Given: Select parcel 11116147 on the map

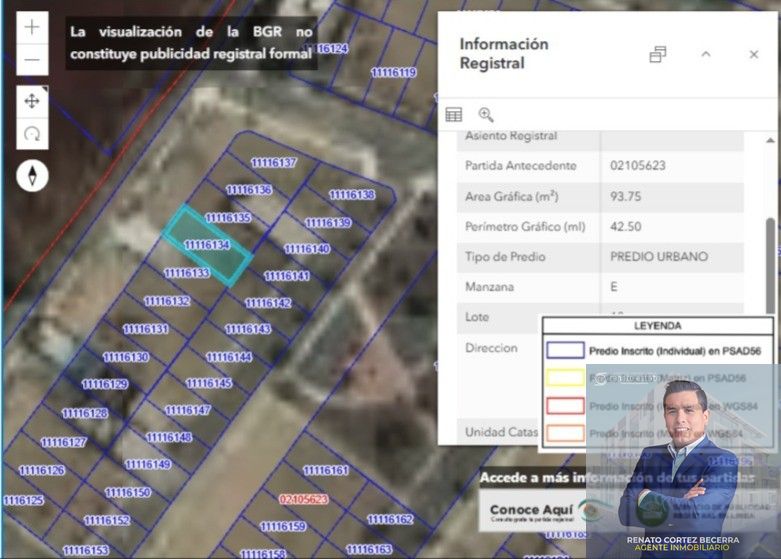Looking at the screenshot, I should coord(188,410).
